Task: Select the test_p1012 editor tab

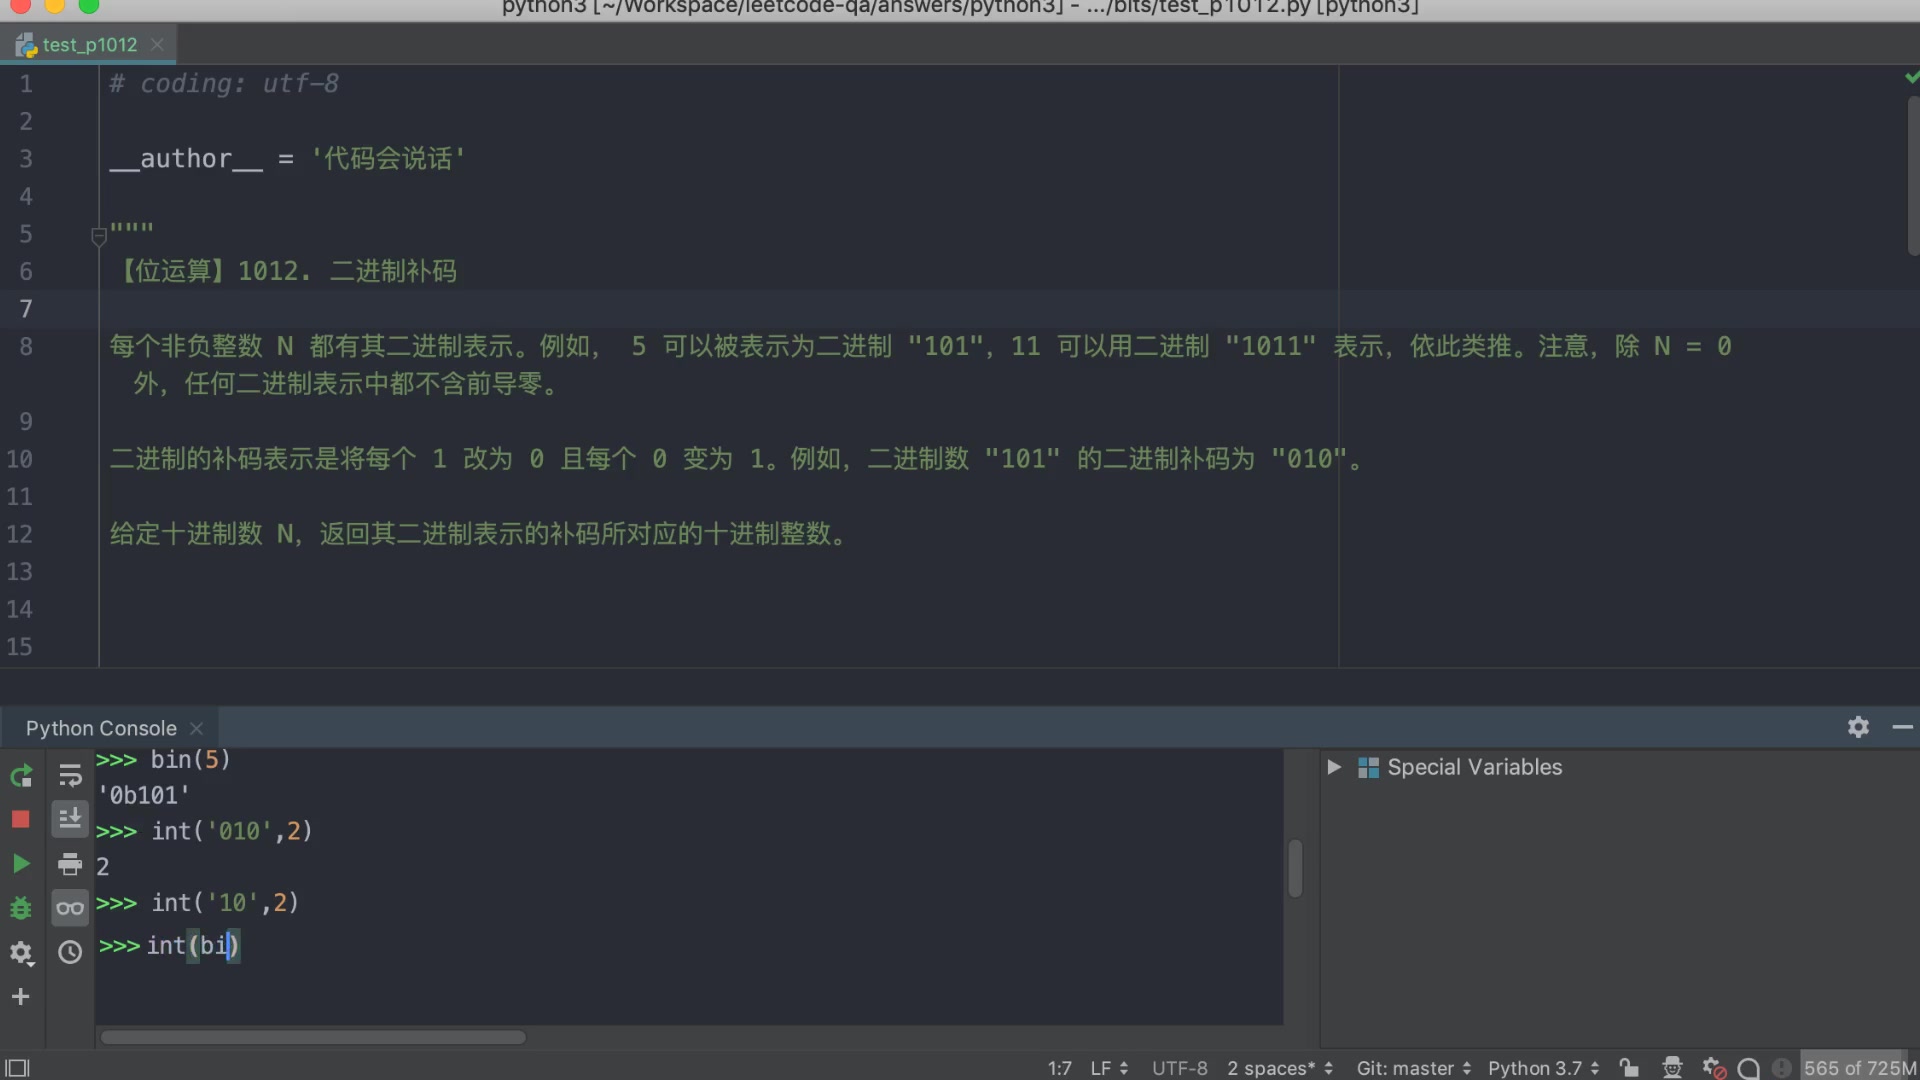Action: 89,45
